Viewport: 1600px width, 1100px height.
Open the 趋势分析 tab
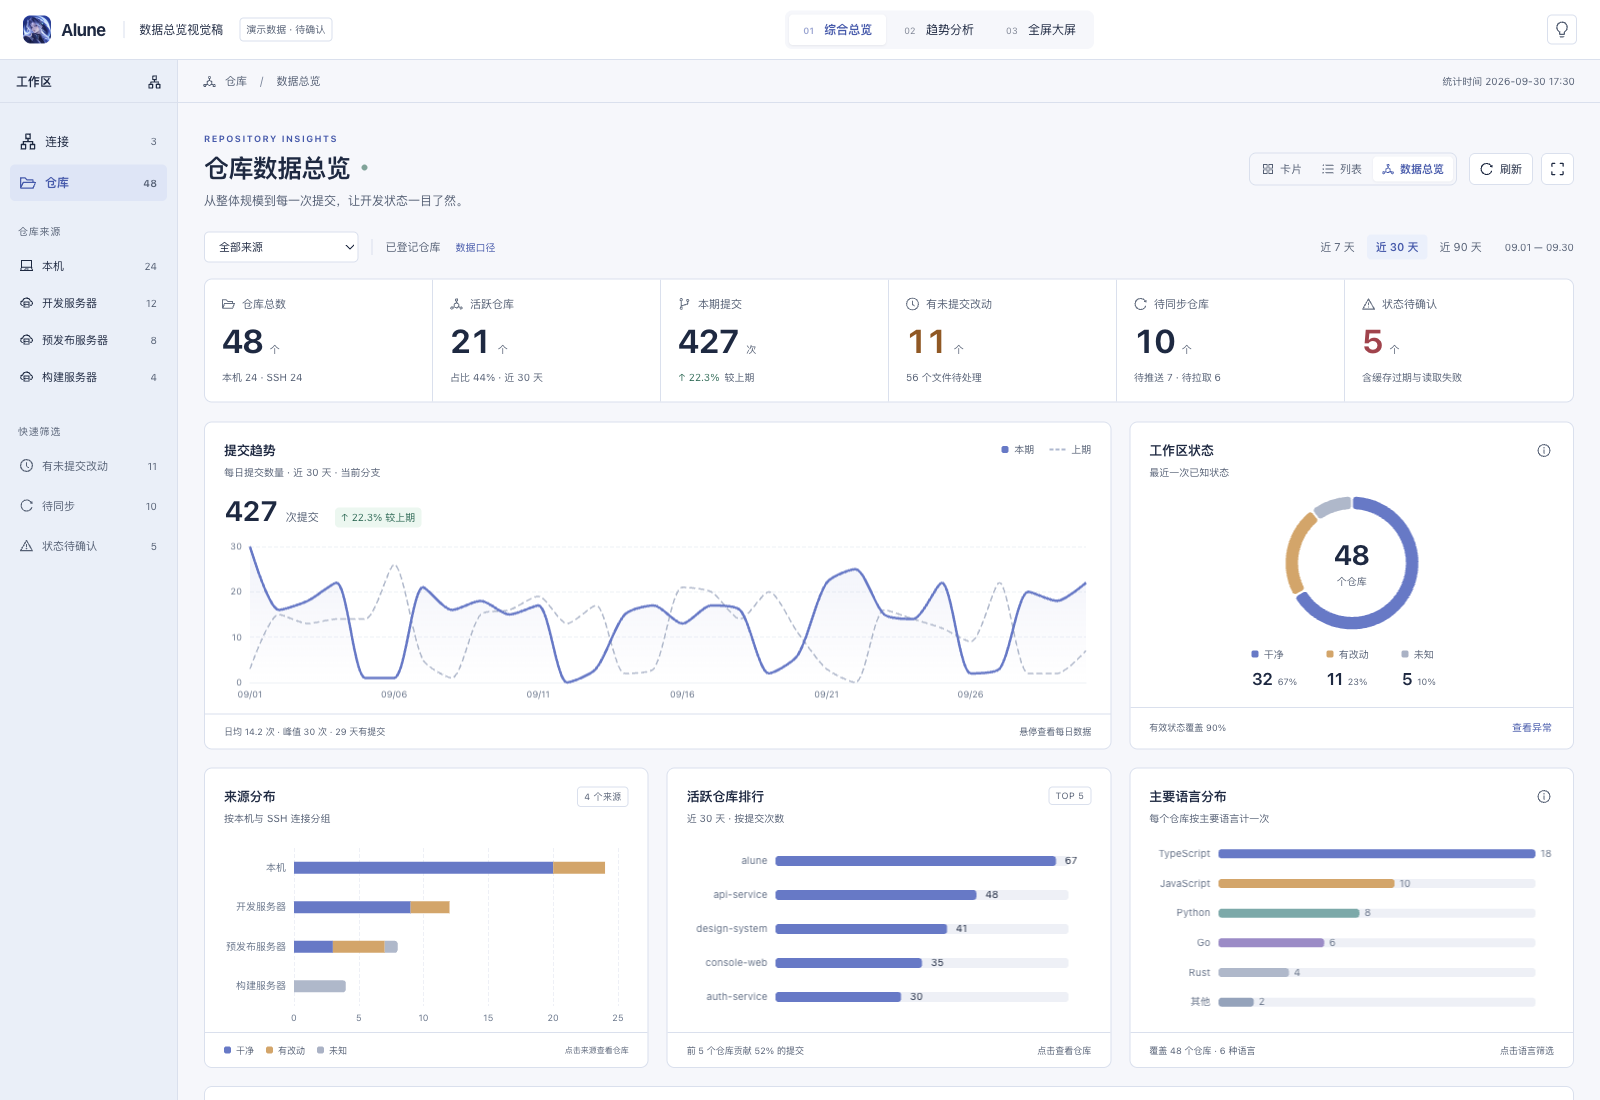point(939,30)
